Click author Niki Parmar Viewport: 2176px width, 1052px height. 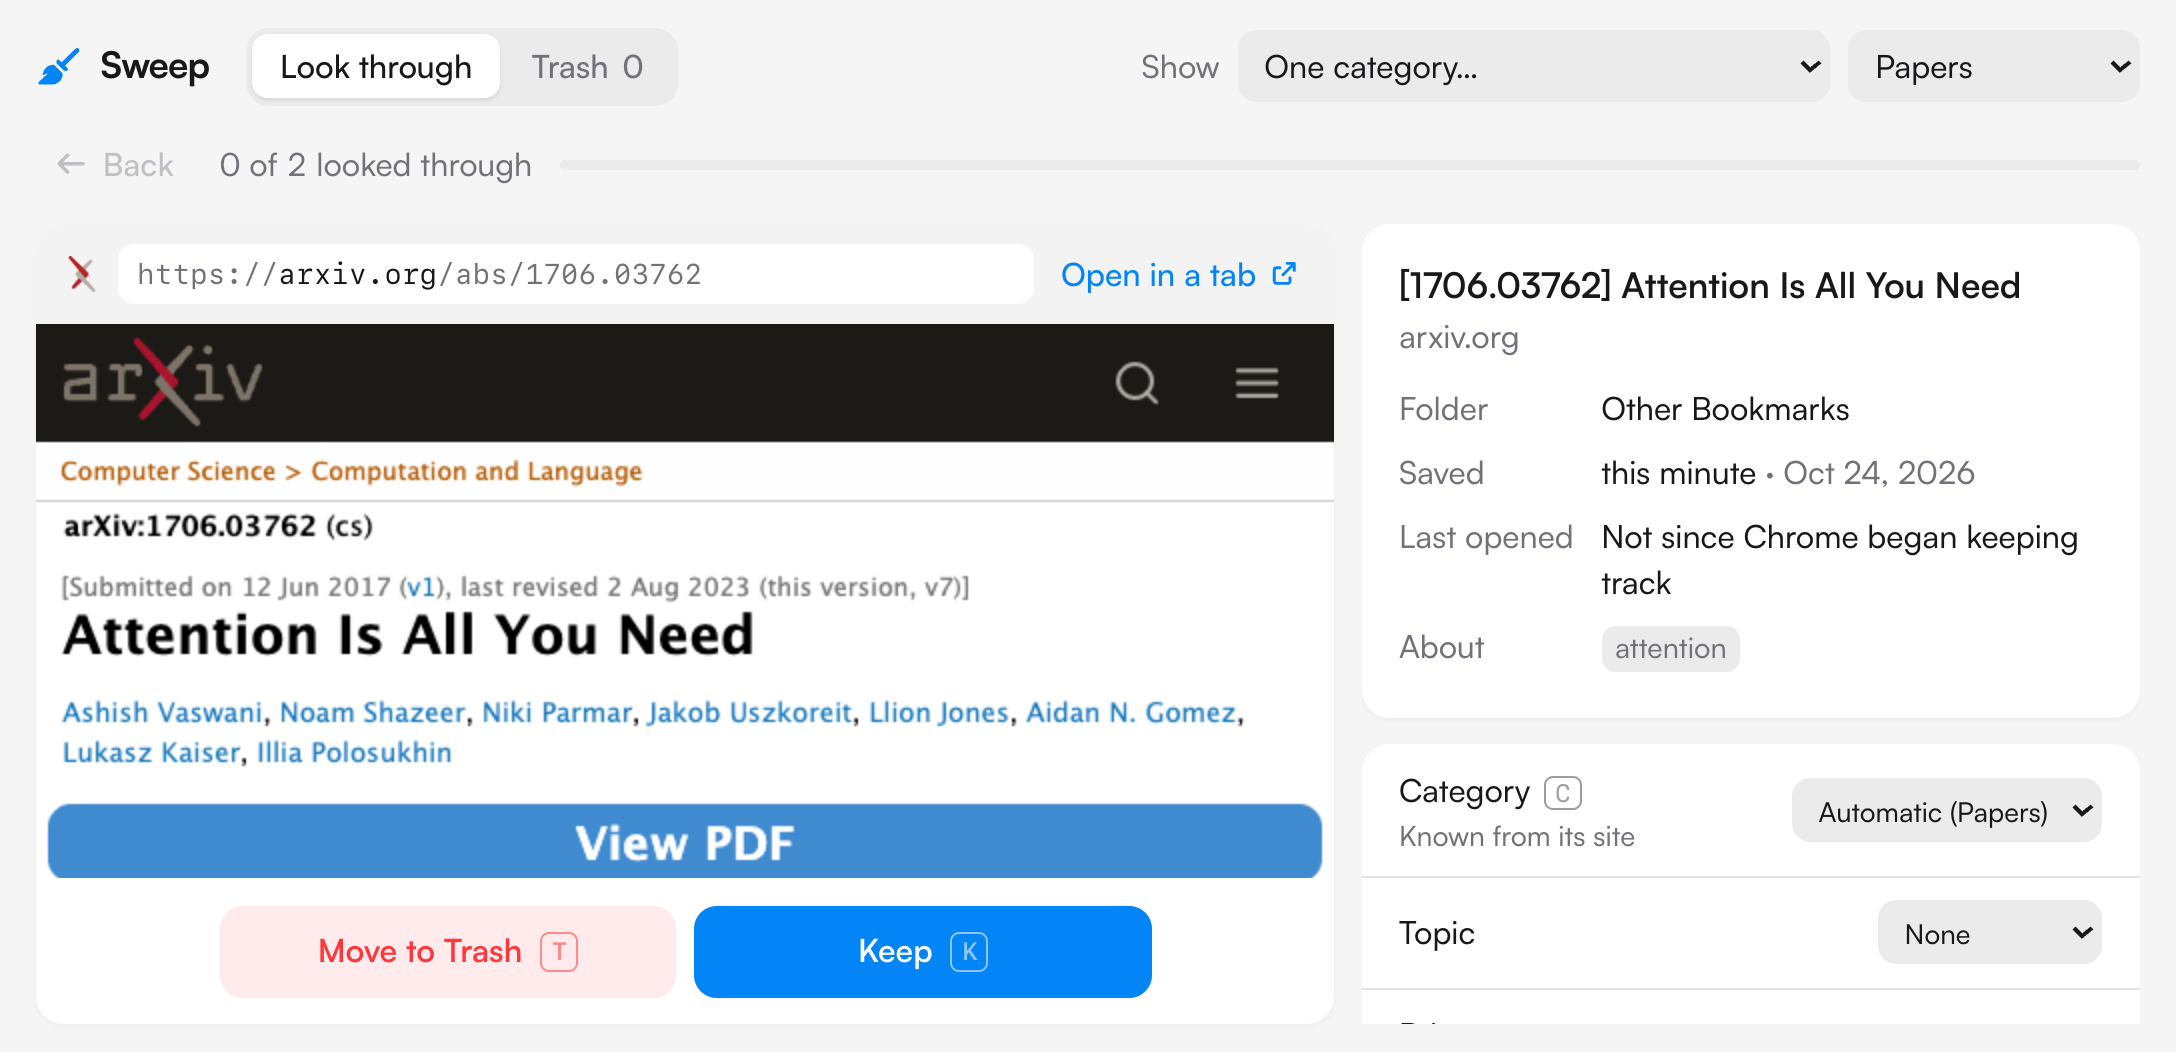coord(557,712)
